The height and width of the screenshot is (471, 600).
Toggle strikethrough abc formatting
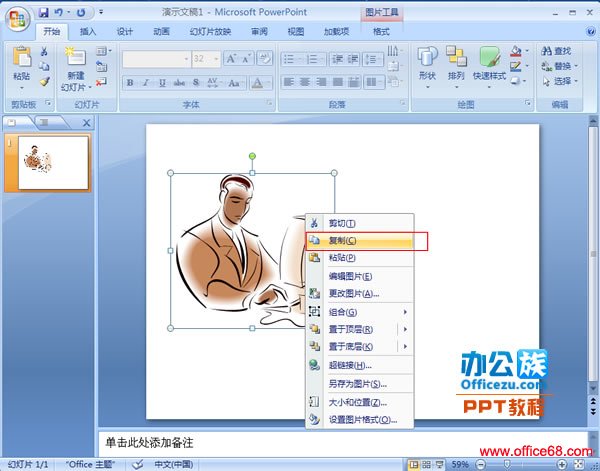click(x=179, y=82)
